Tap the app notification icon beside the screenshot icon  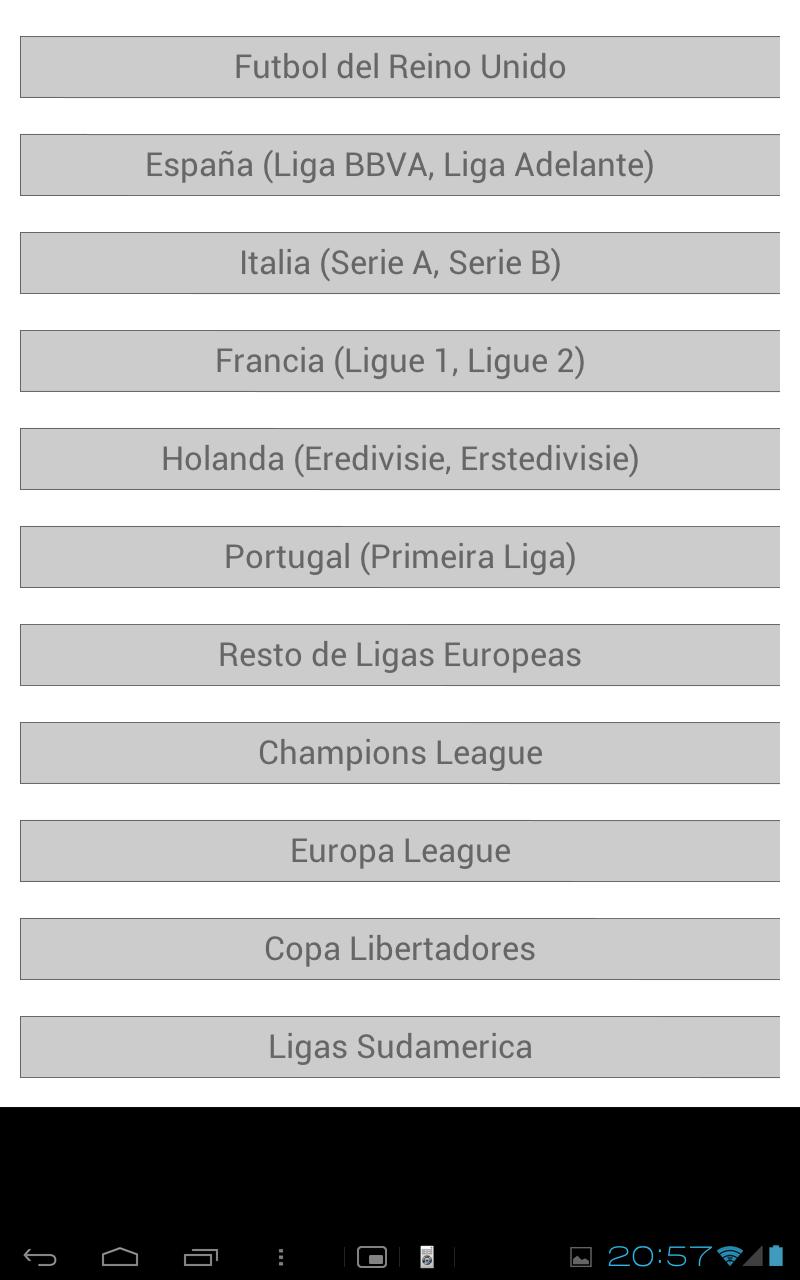point(425,1256)
